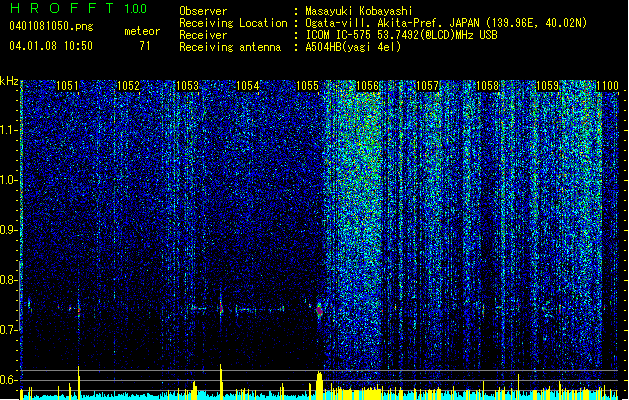Click the 1055 time marker
Screen dimensions: 629x400
307,86
